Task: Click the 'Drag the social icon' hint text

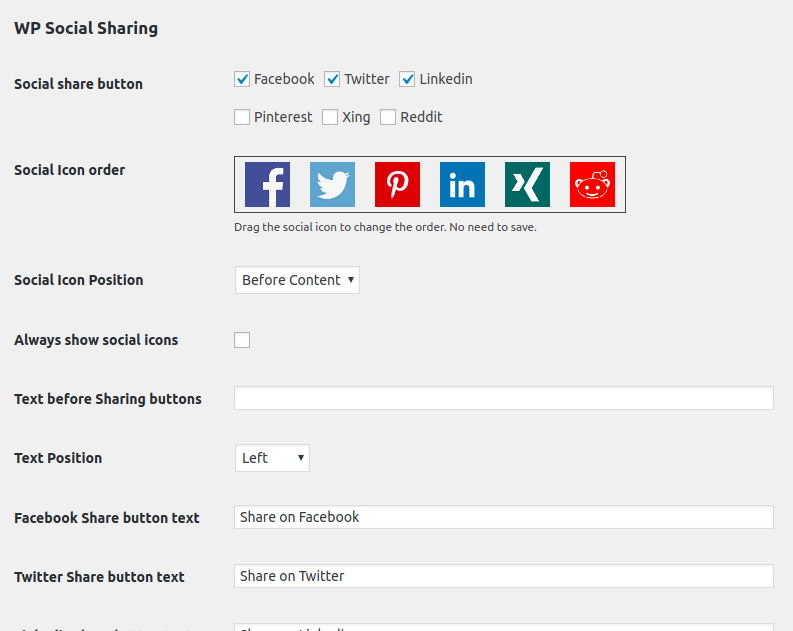Action: 385,228
